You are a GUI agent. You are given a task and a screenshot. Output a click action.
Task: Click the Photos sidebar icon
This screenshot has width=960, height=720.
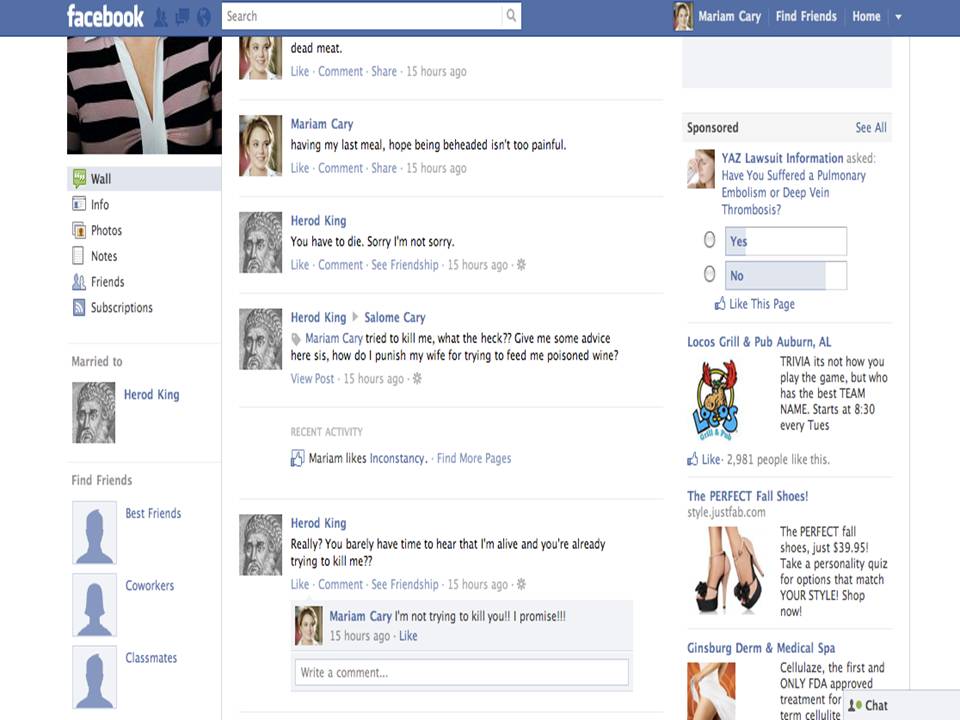[x=79, y=230]
